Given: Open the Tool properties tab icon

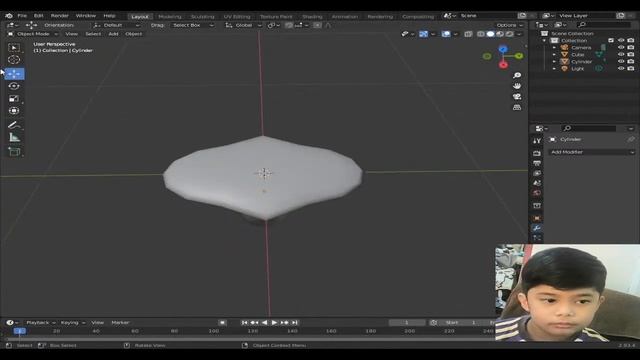Looking at the screenshot, I should (x=537, y=141).
